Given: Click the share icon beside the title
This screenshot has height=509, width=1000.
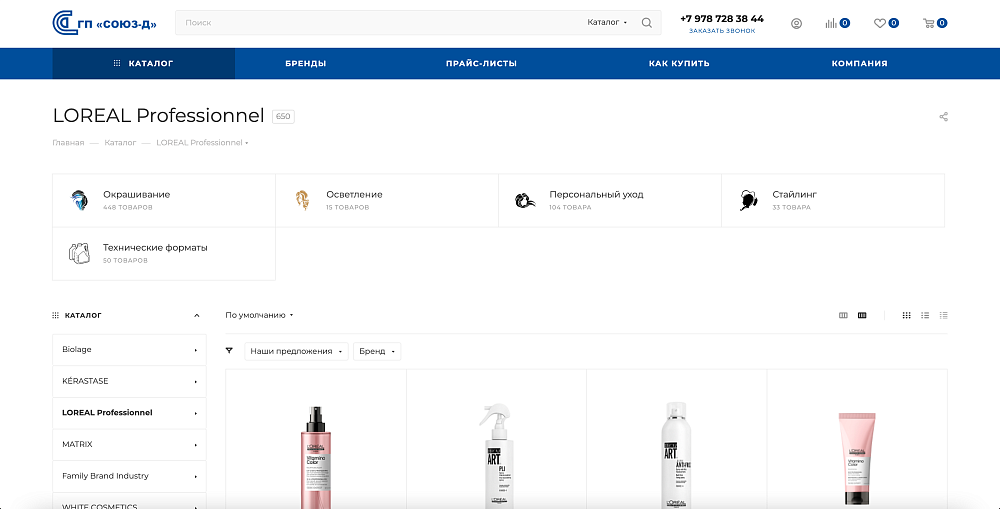Looking at the screenshot, I should click(x=943, y=117).
